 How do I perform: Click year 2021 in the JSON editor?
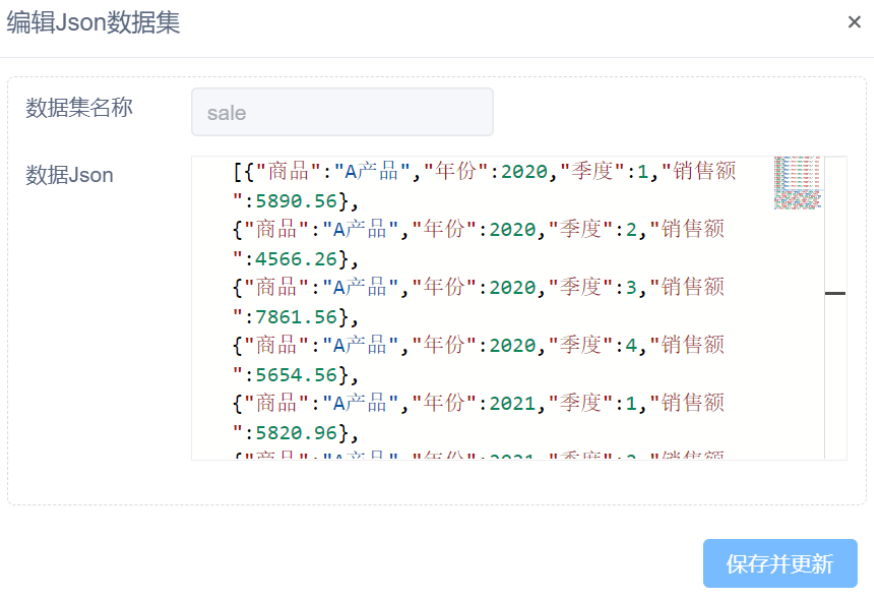pos(525,403)
